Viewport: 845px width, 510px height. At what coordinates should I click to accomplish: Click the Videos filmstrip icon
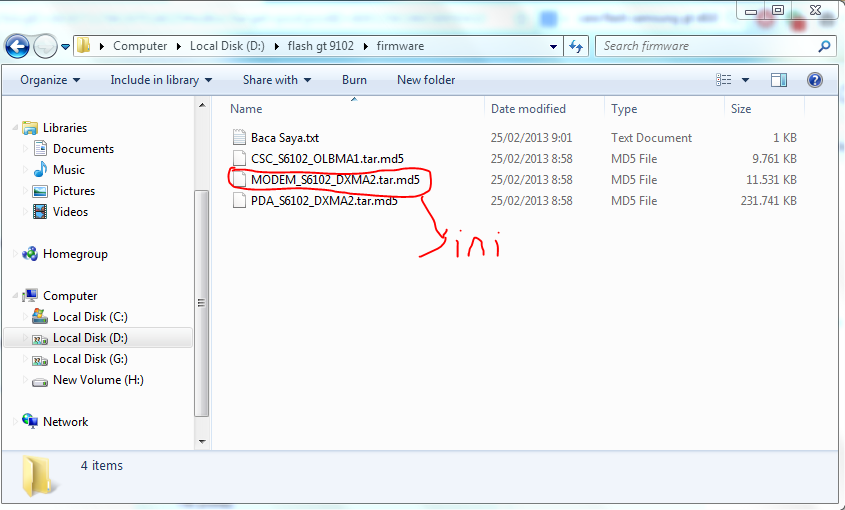pos(40,212)
